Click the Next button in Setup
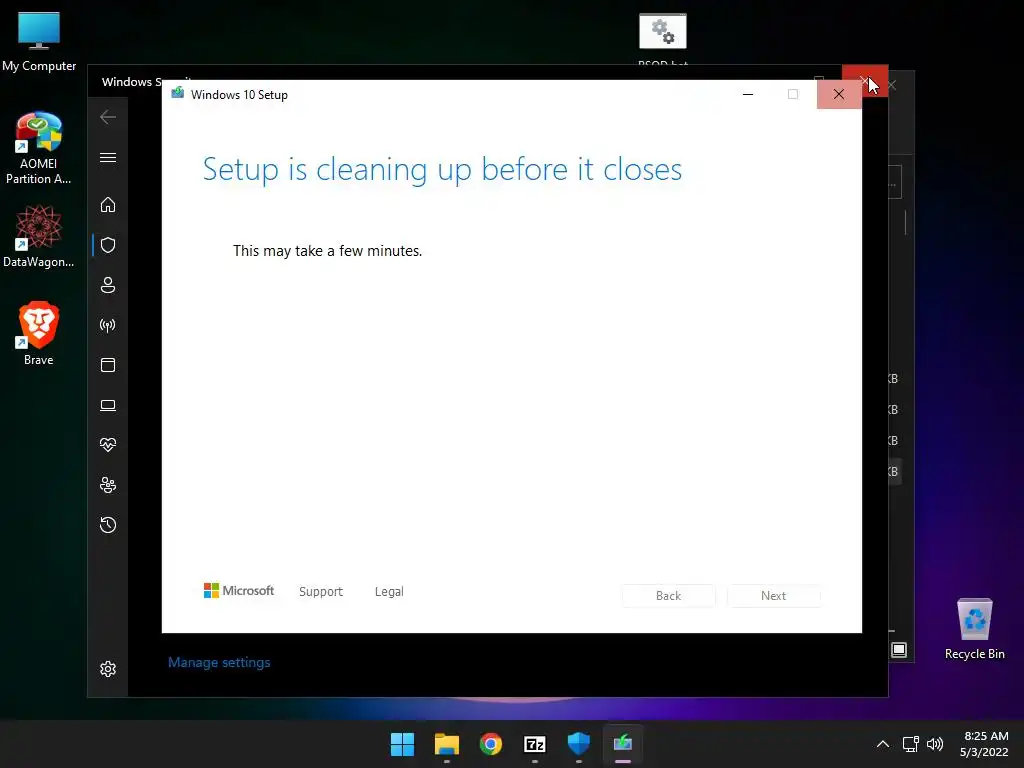The image size is (1024, 768). [773, 596]
